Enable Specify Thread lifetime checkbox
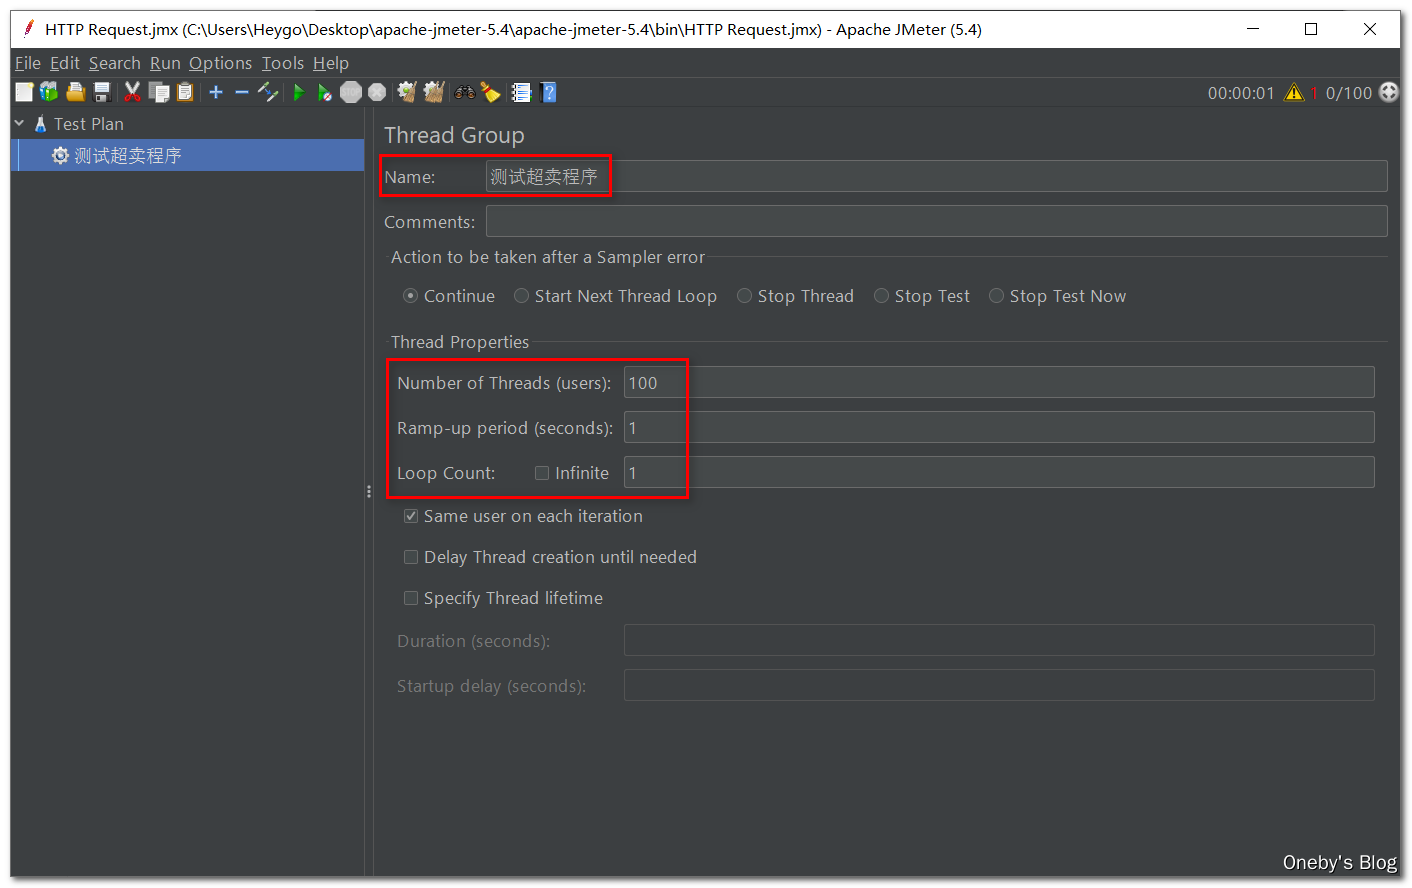 pyautogui.click(x=411, y=598)
